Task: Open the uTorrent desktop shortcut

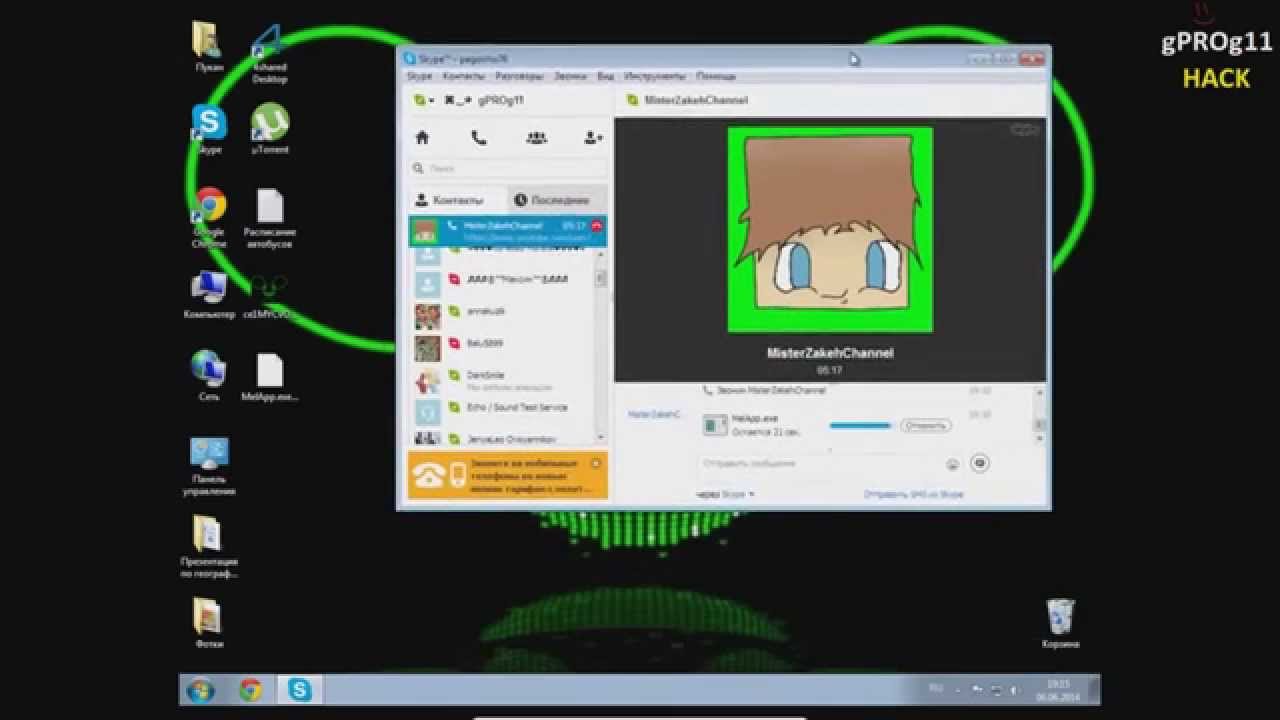Action: 270,130
